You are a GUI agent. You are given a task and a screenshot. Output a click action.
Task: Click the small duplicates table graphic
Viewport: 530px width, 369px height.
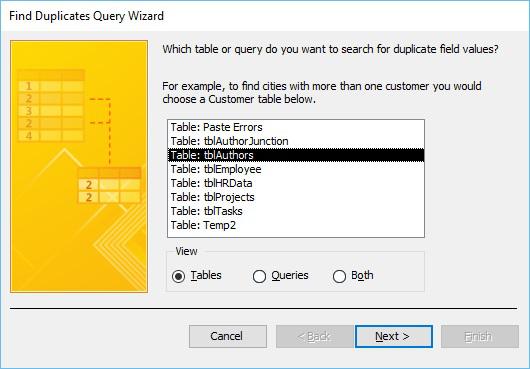pos(109,186)
